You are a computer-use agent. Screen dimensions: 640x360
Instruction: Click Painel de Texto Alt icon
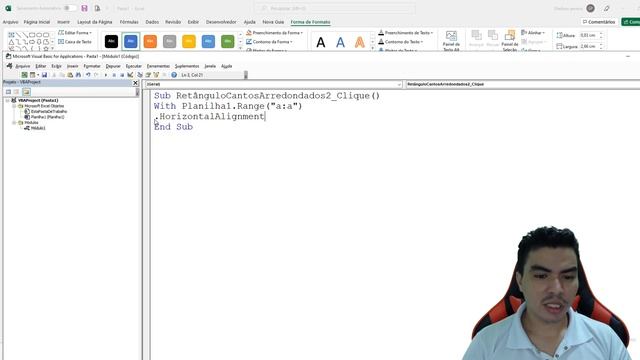point(451,41)
